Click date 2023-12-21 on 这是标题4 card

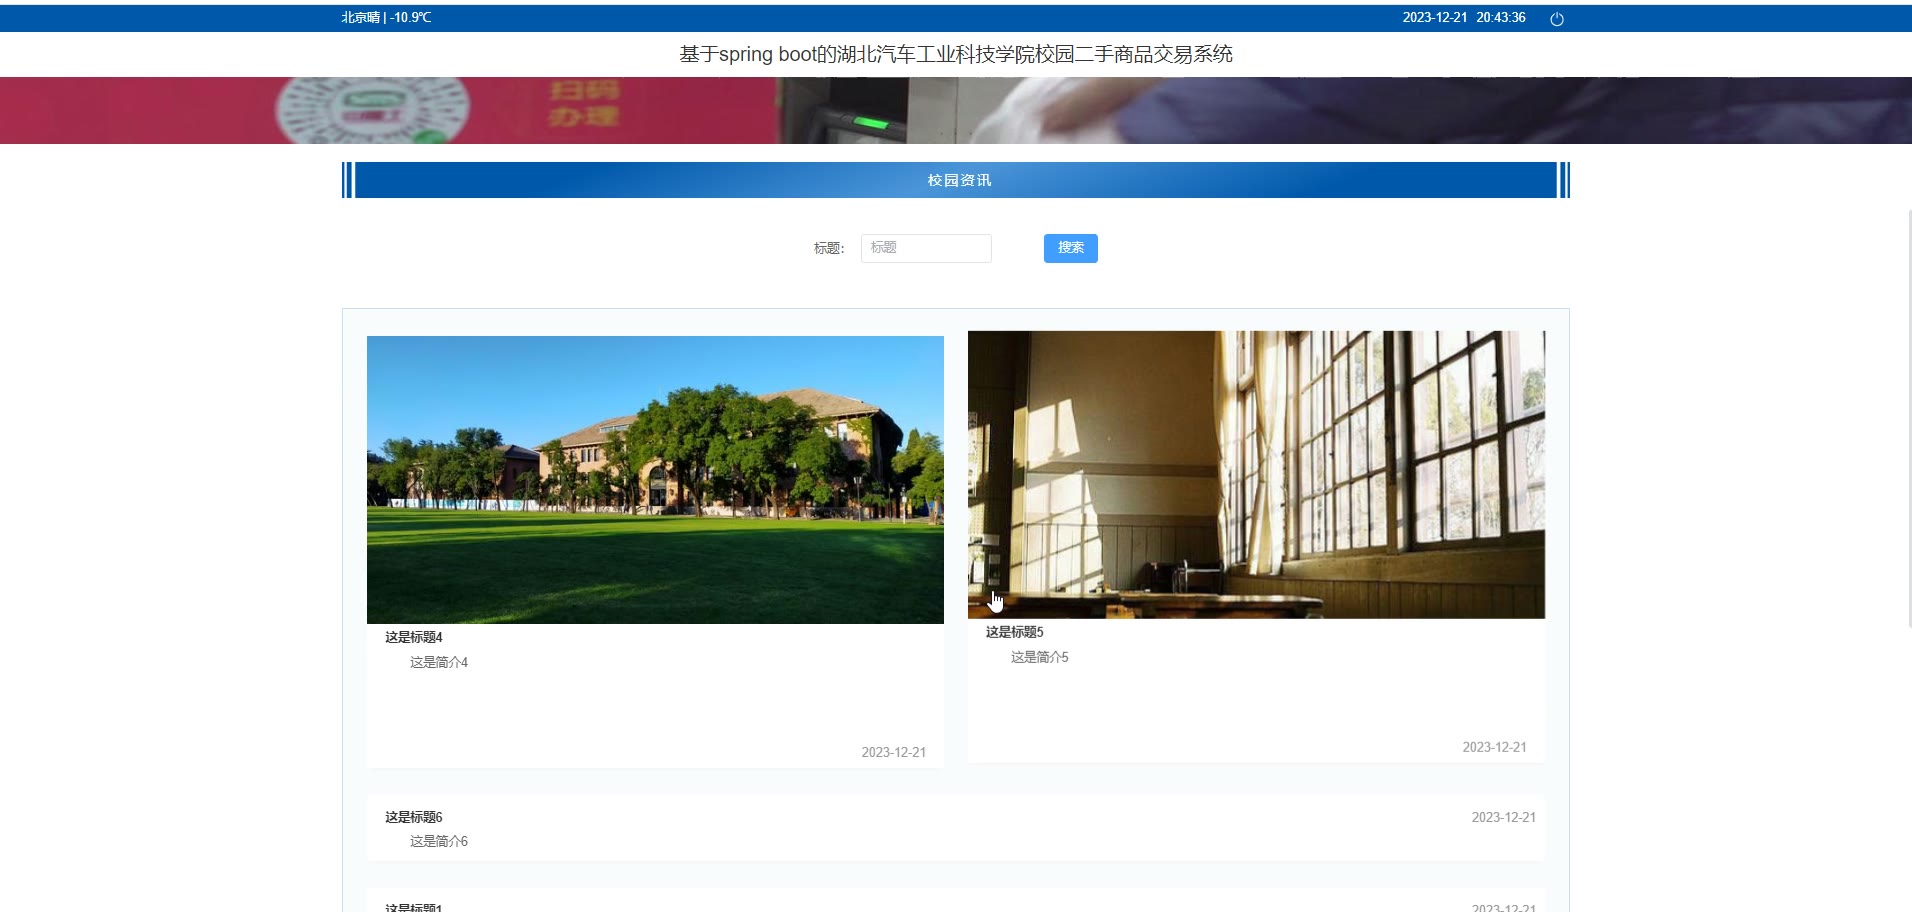point(894,752)
